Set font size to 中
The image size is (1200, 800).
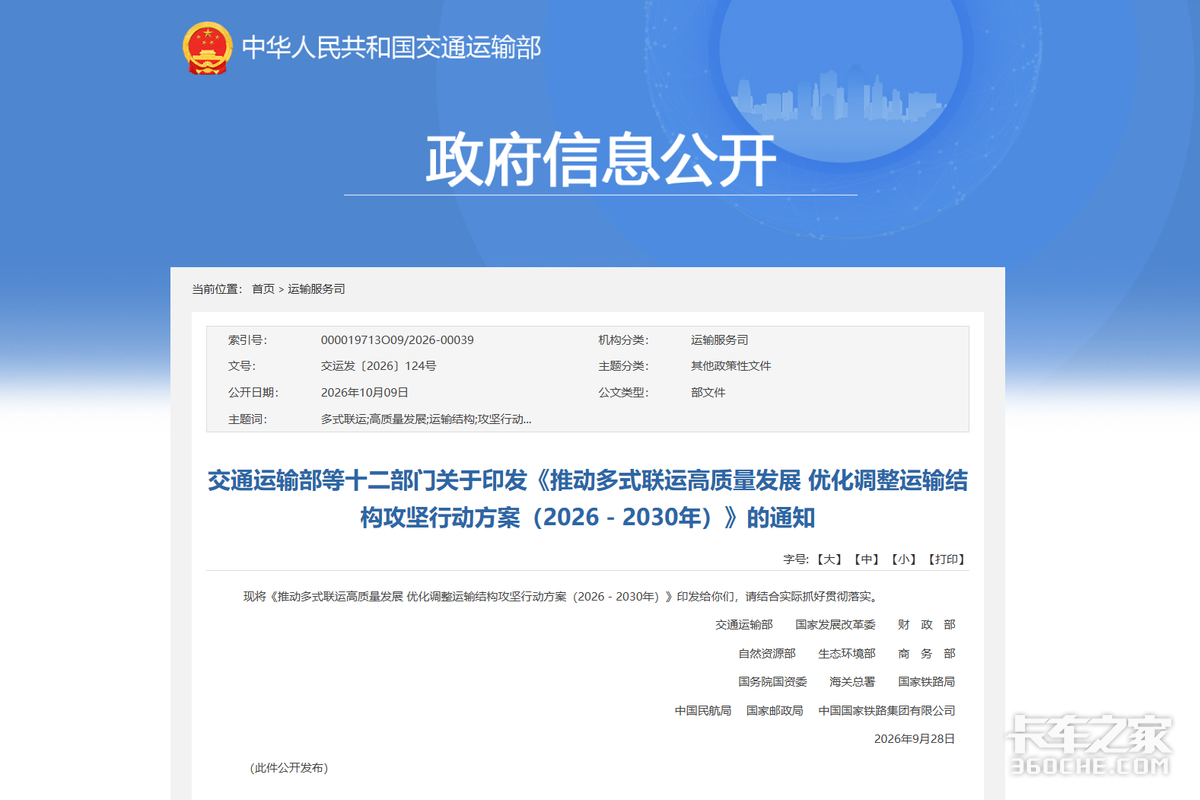click(867, 559)
